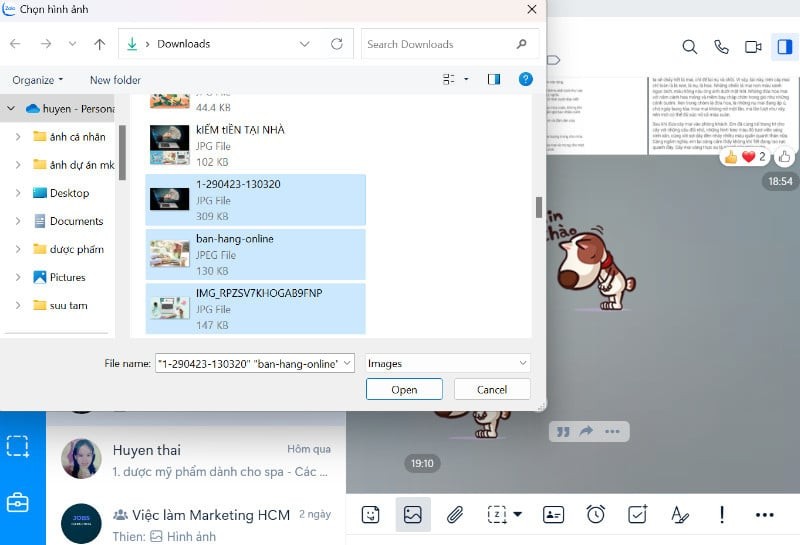Select ban-hang-online JPEG file
The width and height of the screenshot is (800, 545).
(255, 254)
